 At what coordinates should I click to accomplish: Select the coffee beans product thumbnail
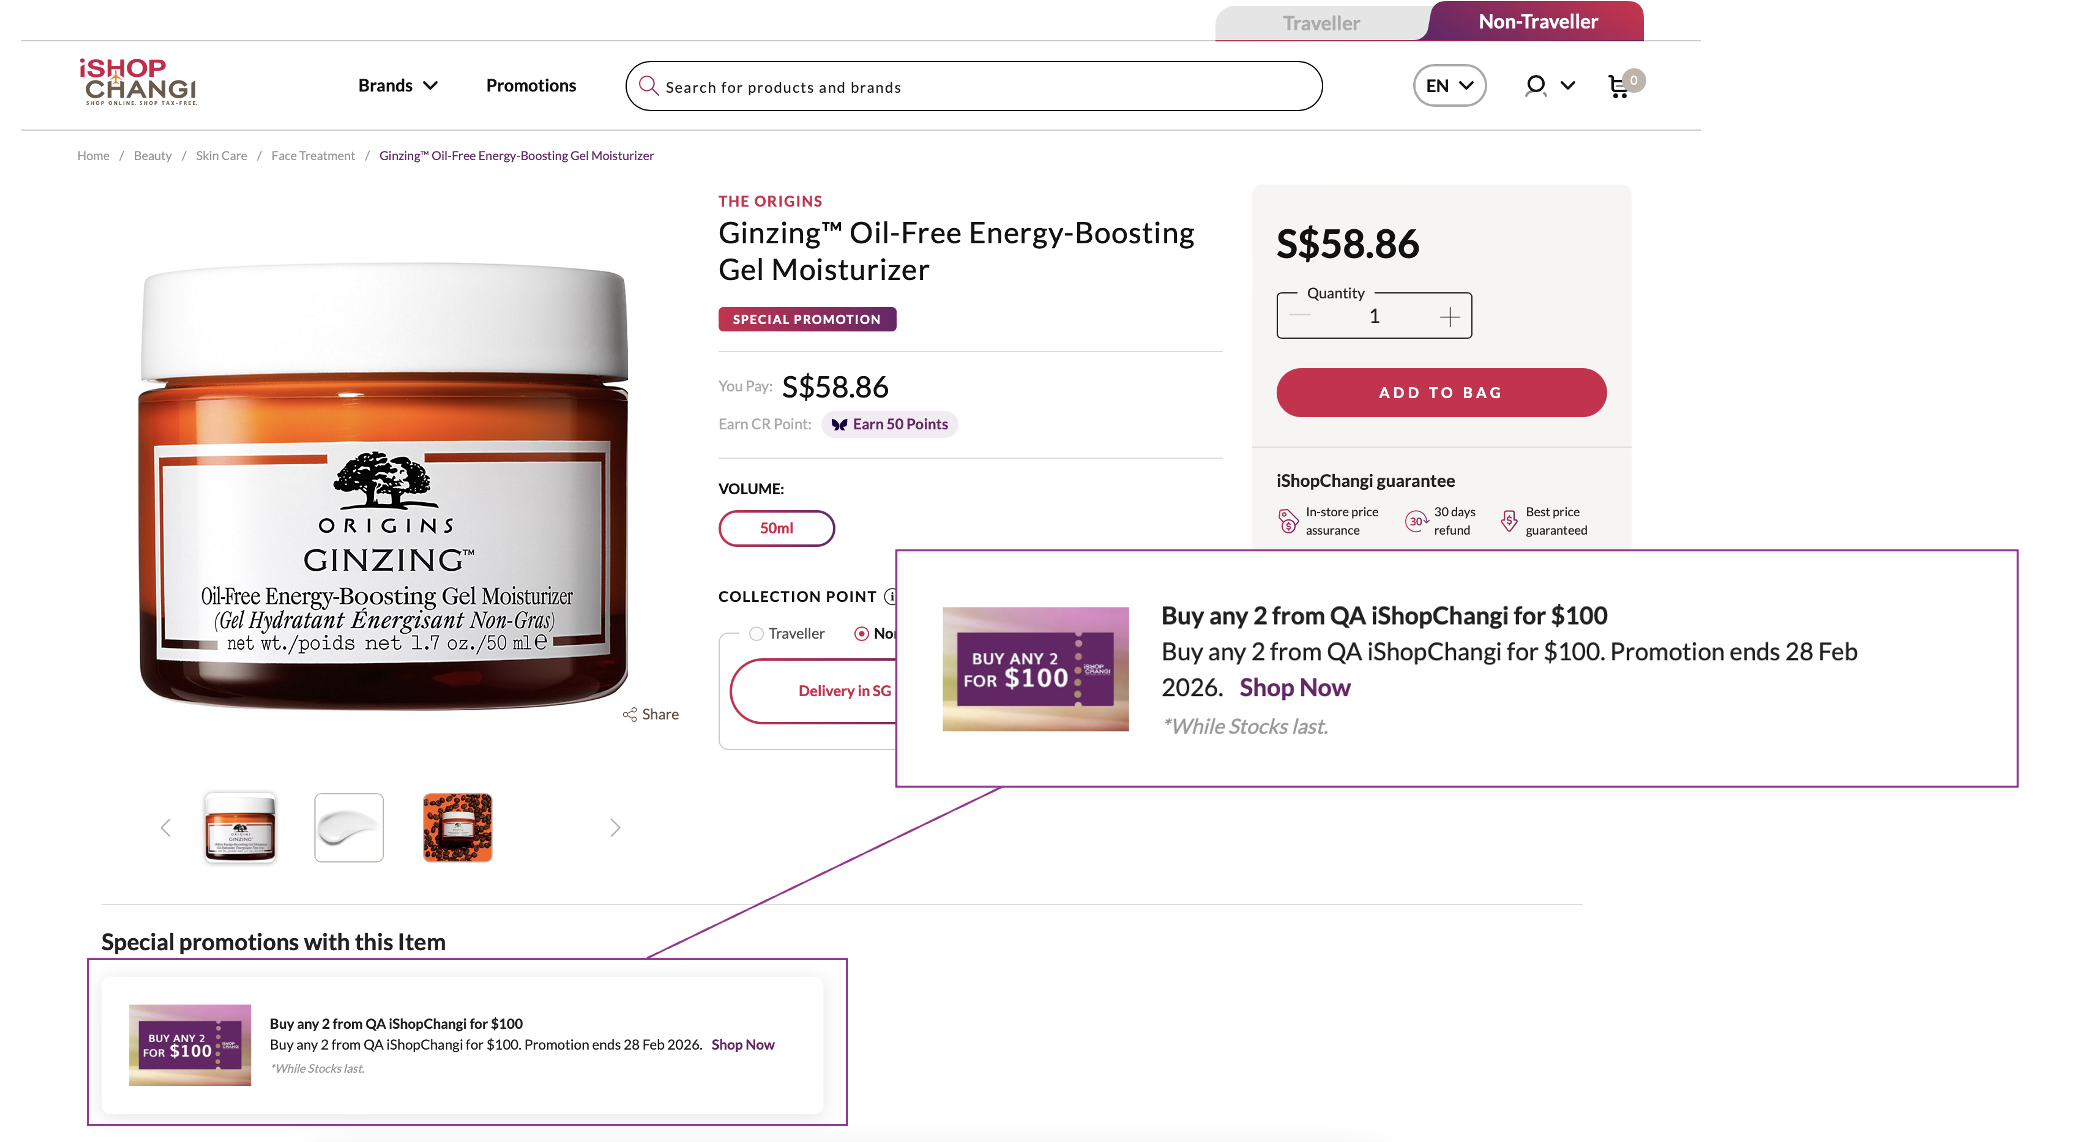tap(458, 828)
